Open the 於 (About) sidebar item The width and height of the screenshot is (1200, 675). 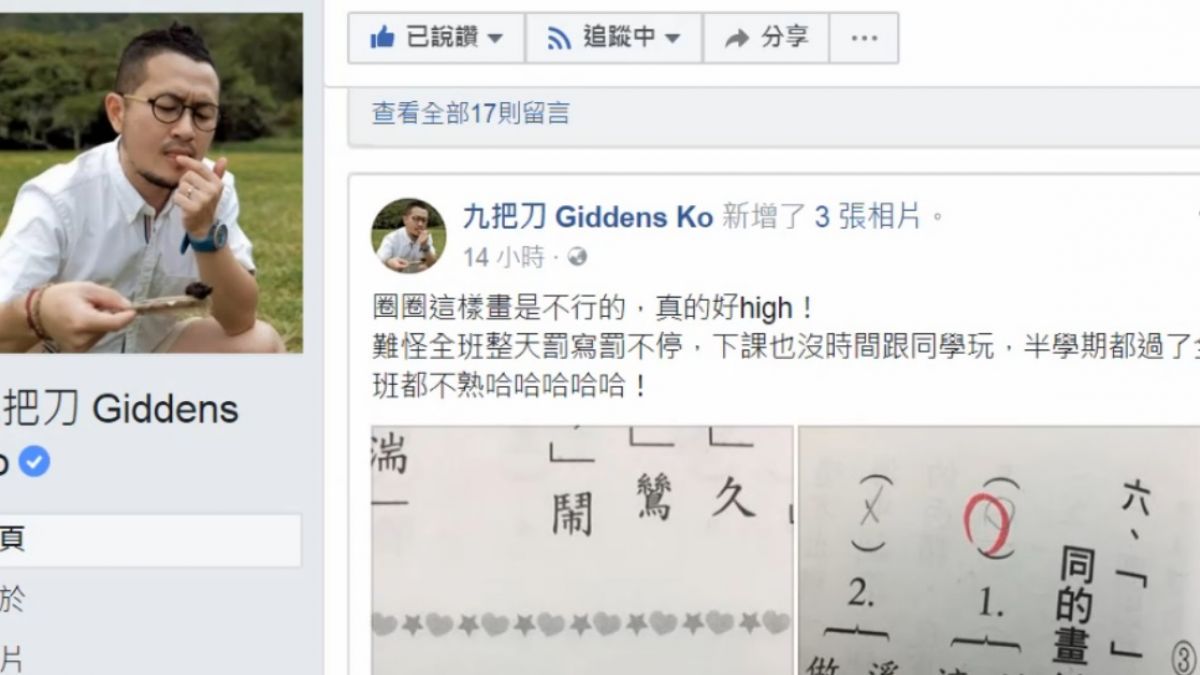(x=12, y=600)
